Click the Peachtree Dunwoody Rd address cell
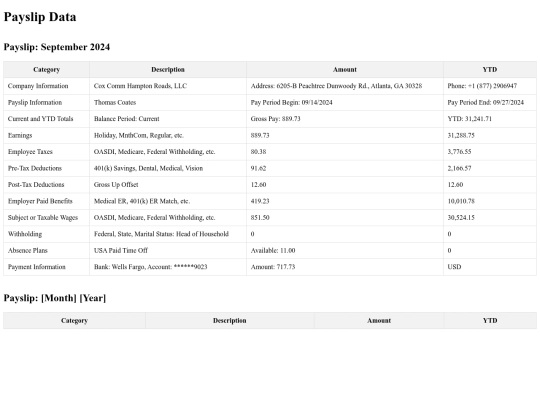This screenshot has width=540, height=405. 345,86
